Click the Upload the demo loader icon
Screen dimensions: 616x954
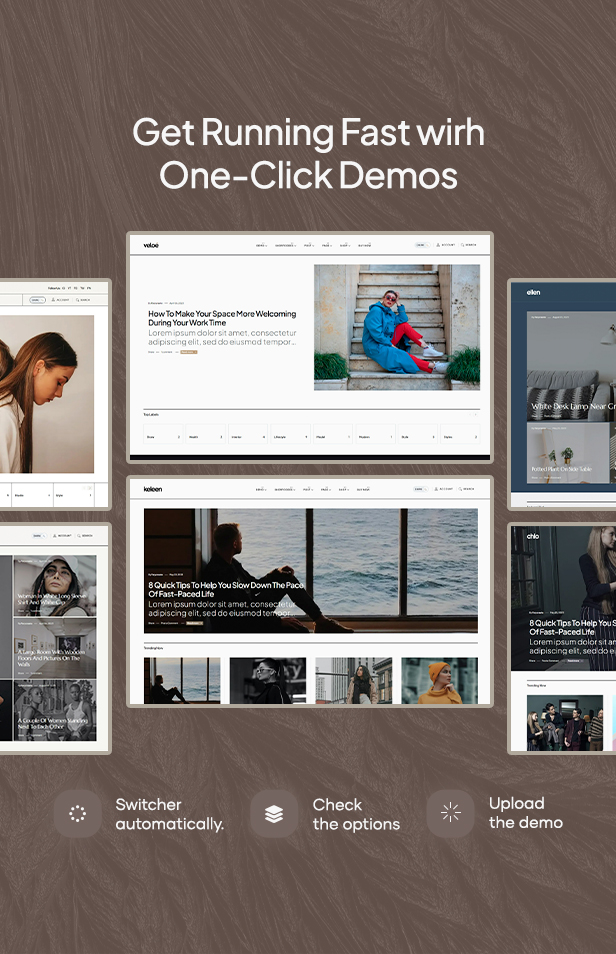pyautogui.click(x=450, y=813)
